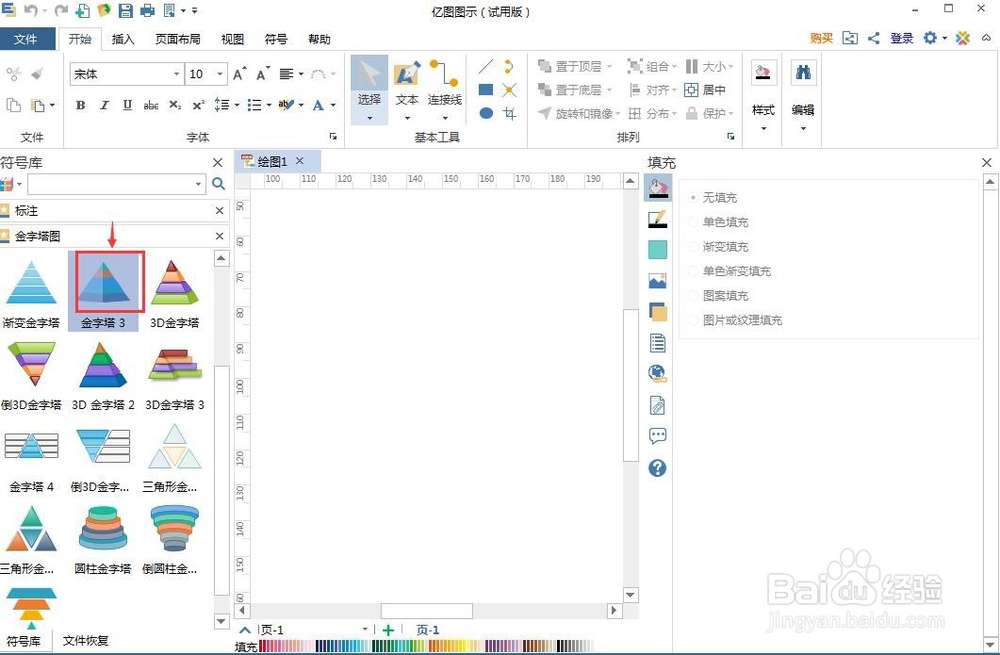
Task: Open the help question mark icon
Action: pos(657,465)
